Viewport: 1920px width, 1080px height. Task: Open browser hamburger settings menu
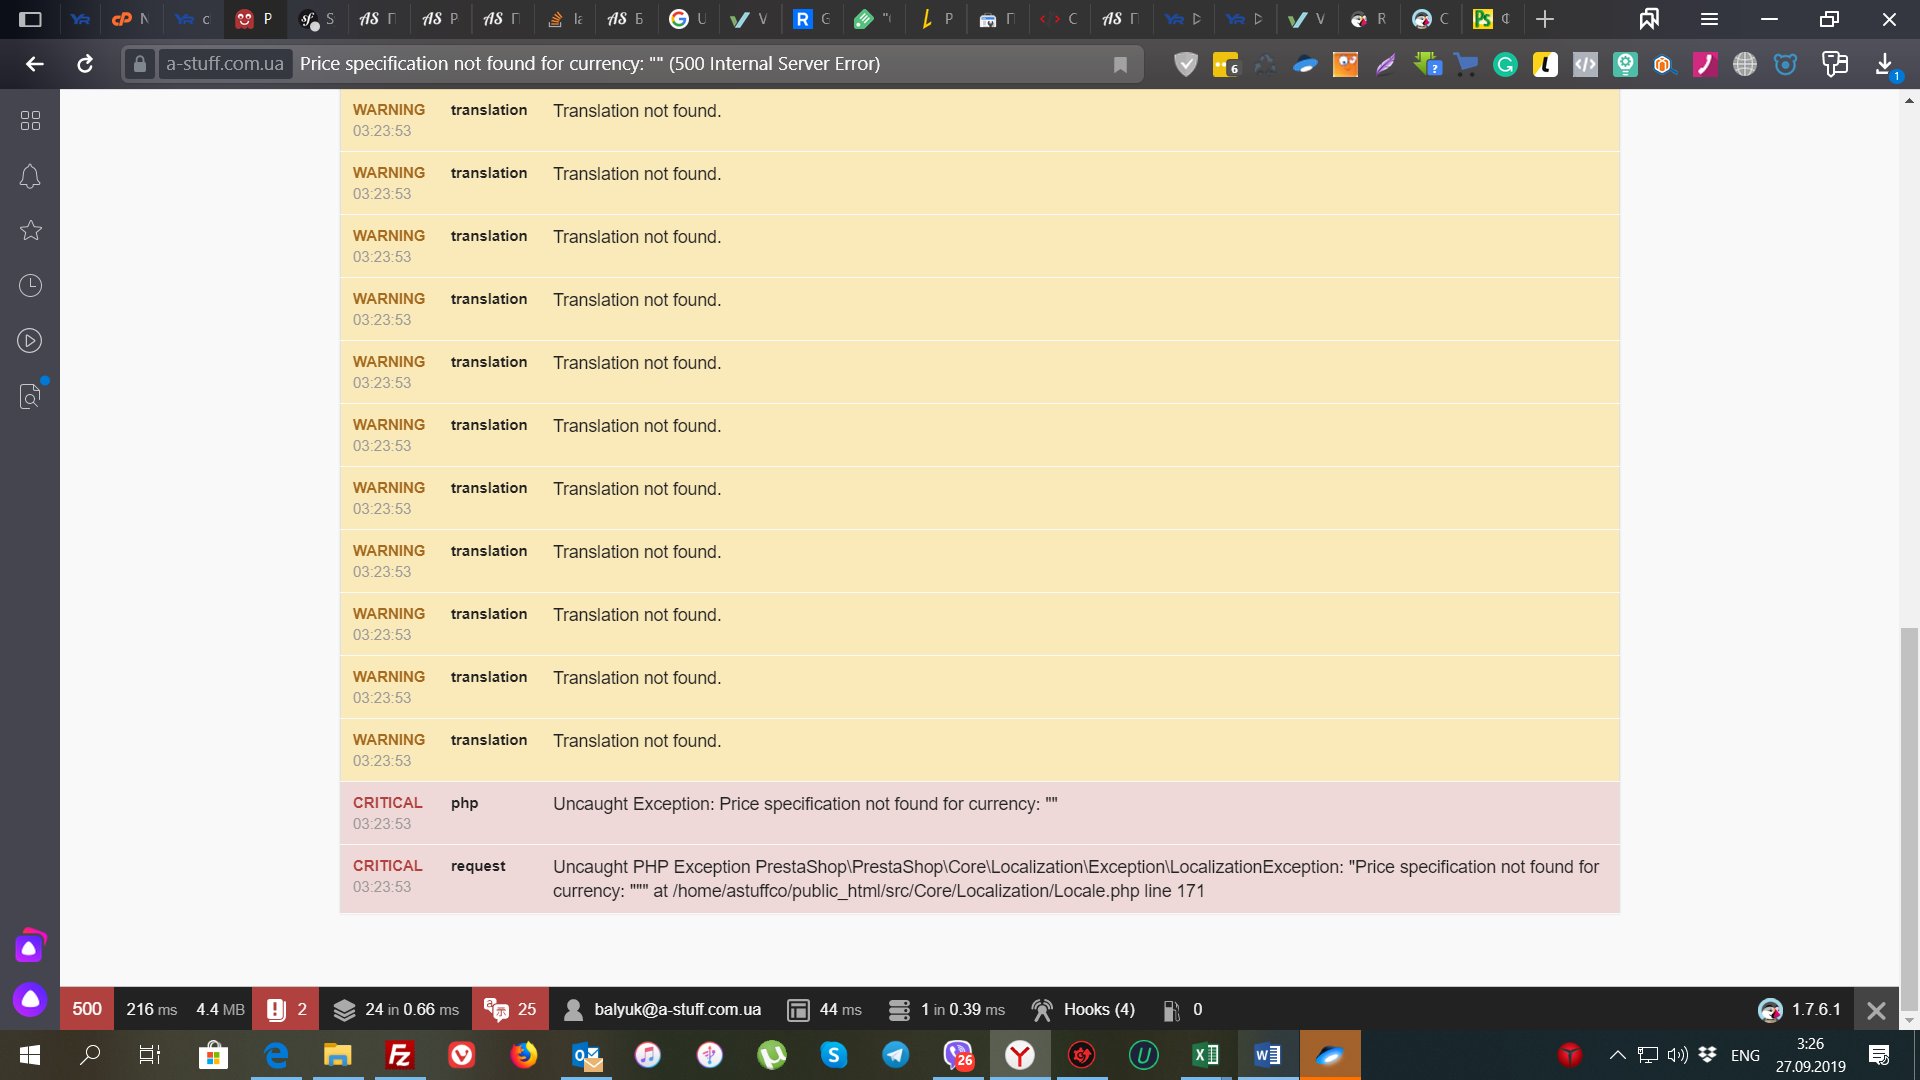[x=1709, y=19]
